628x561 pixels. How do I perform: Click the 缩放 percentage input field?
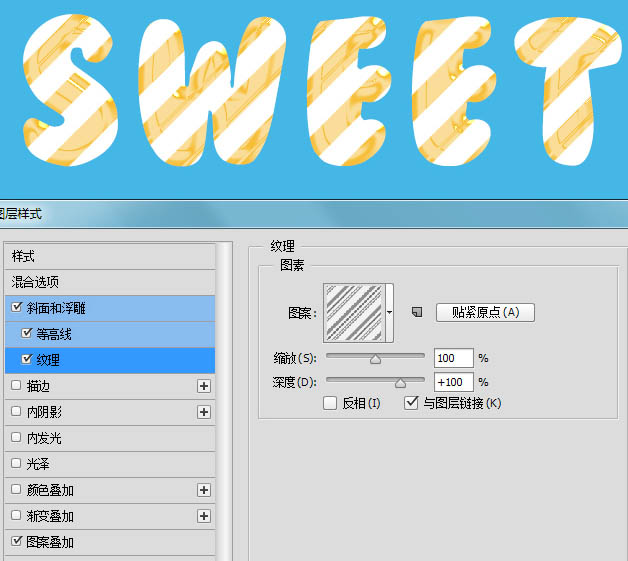click(454, 358)
